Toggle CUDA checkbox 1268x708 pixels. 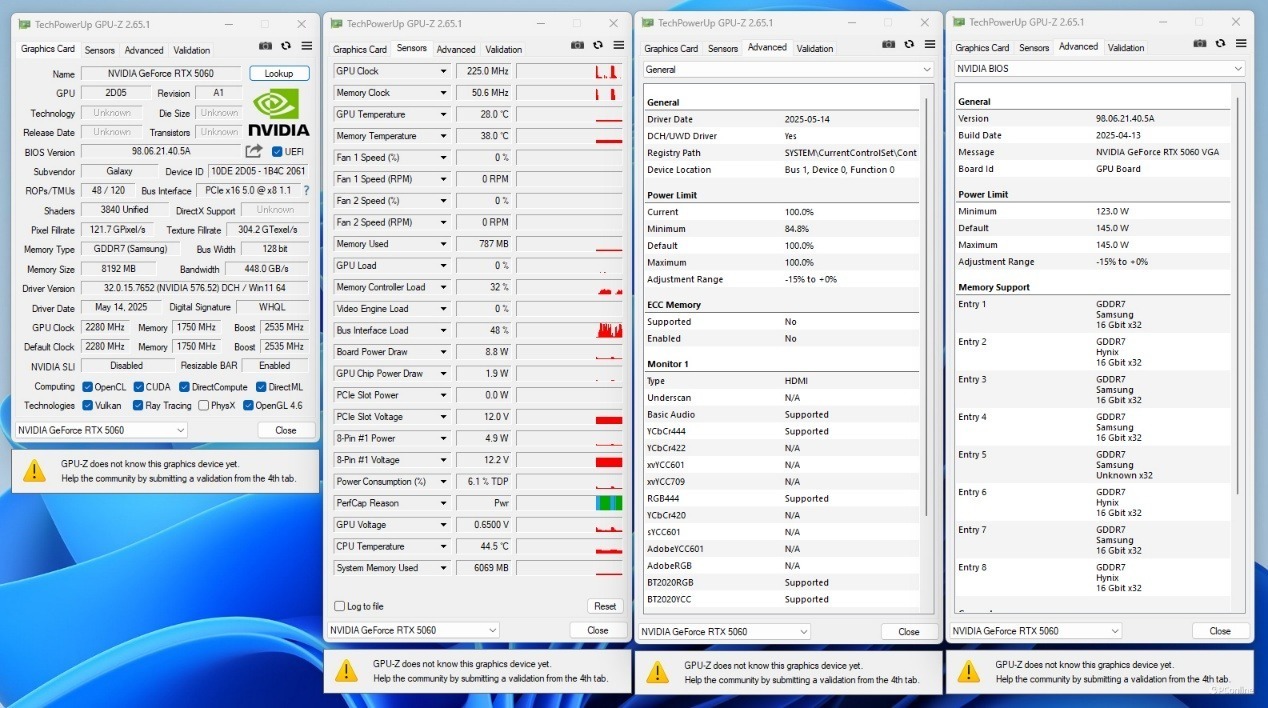point(139,386)
